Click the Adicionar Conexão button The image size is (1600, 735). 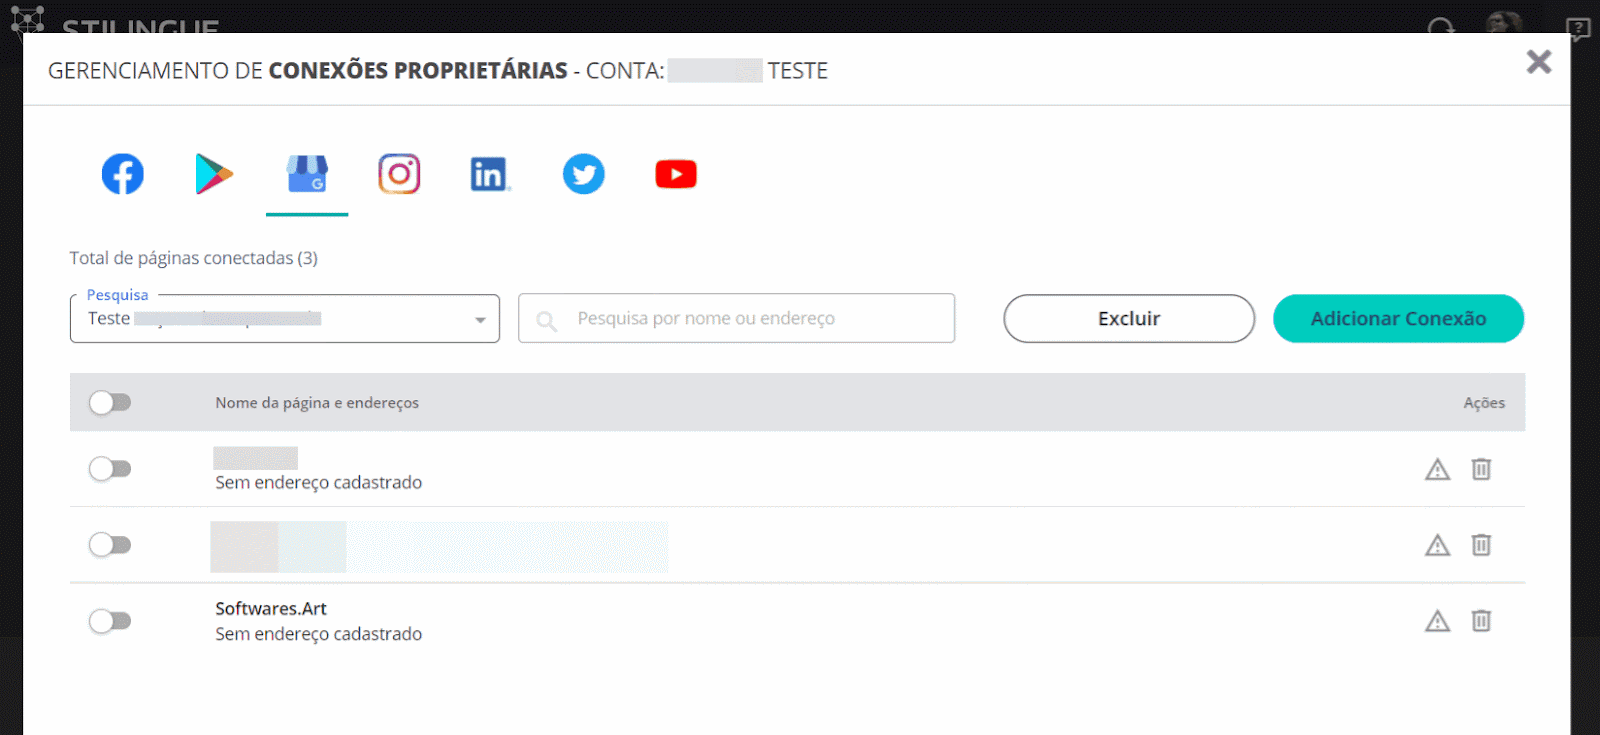pos(1397,319)
